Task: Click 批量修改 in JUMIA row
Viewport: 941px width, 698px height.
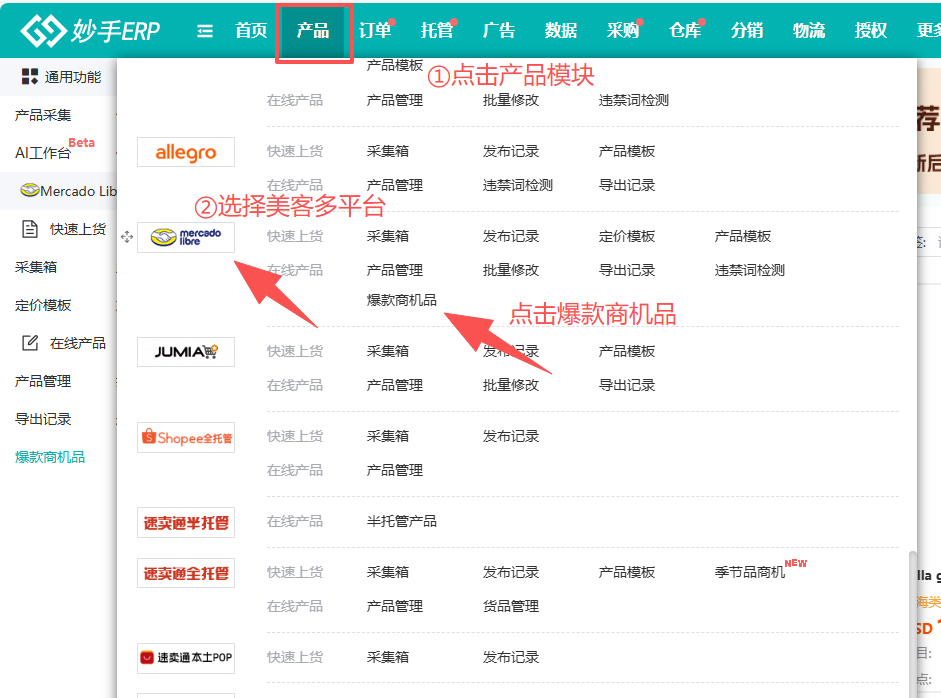Action: 511,385
